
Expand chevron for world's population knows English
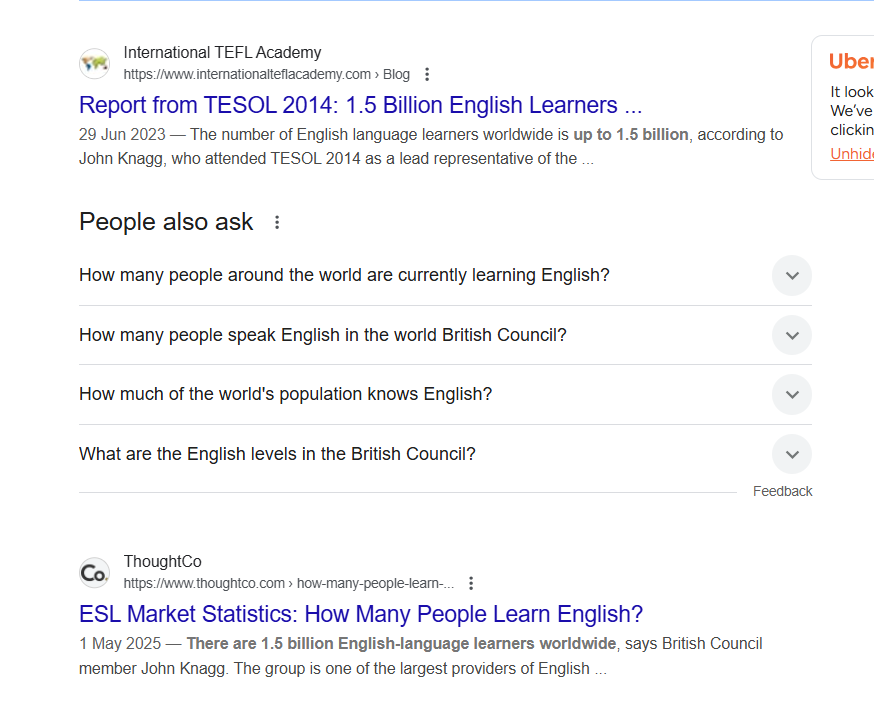[792, 394]
